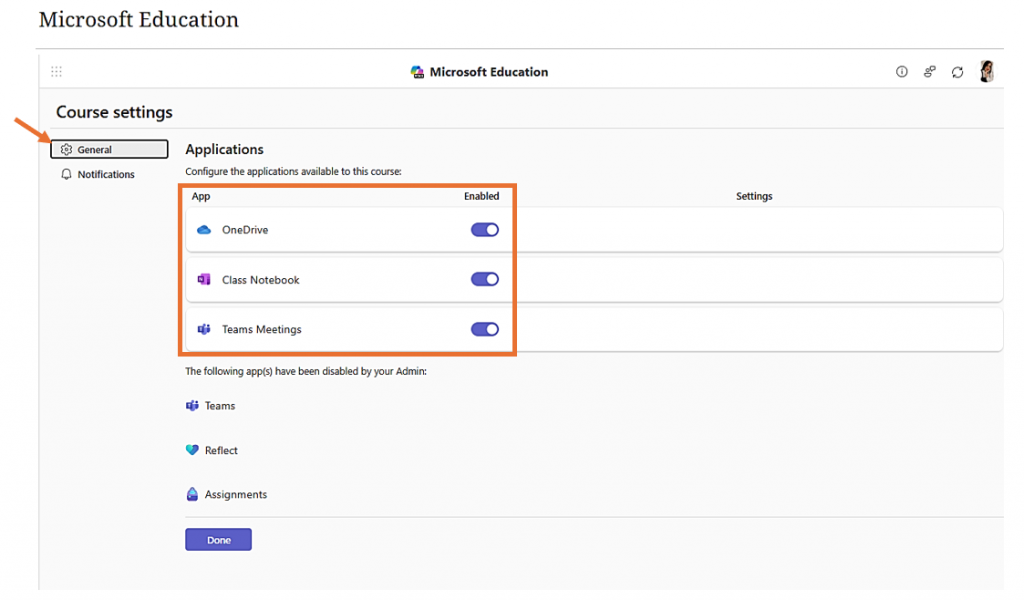Click the people sharing icon in header
Viewport: 1024px width, 600px height.
pos(929,72)
